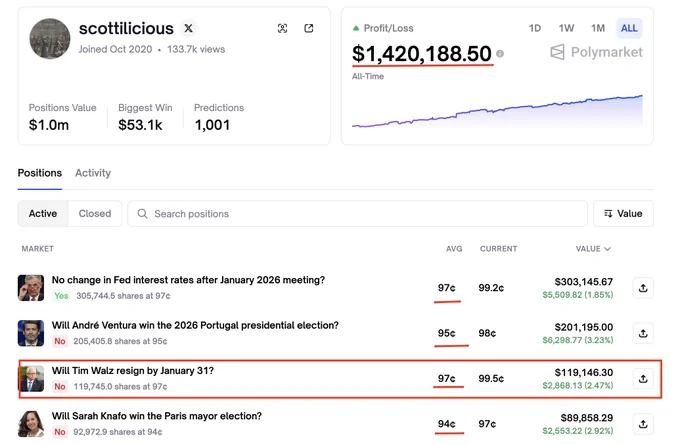Sort by the VALUE column header chevron
The image size is (680, 445).
click(x=607, y=249)
